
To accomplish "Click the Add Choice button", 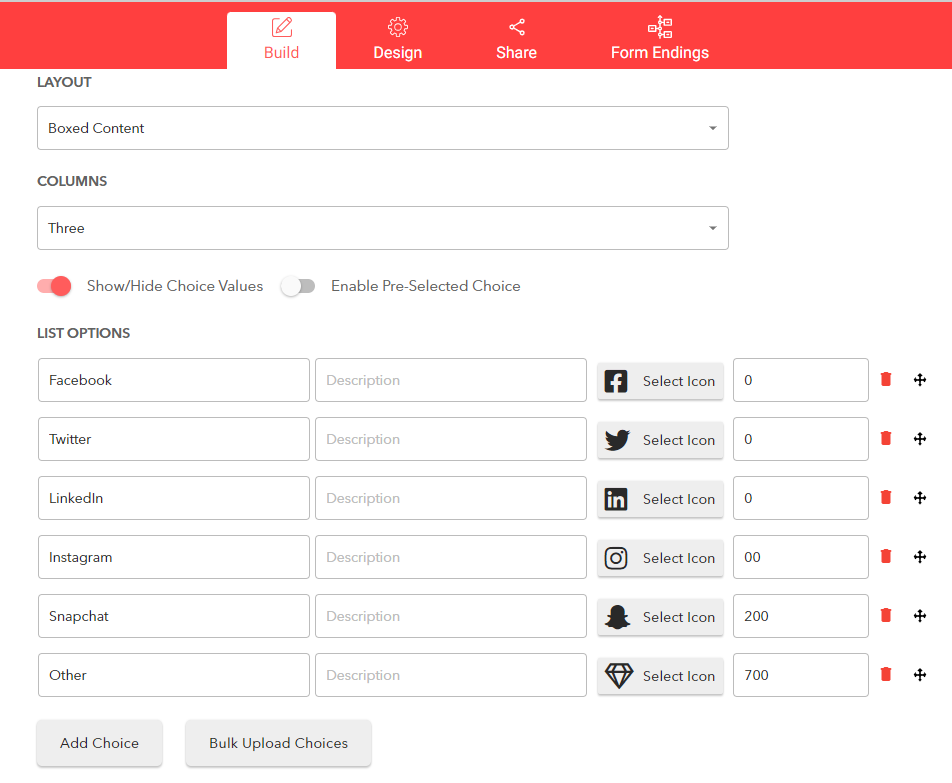I will [x=100, y=743].
